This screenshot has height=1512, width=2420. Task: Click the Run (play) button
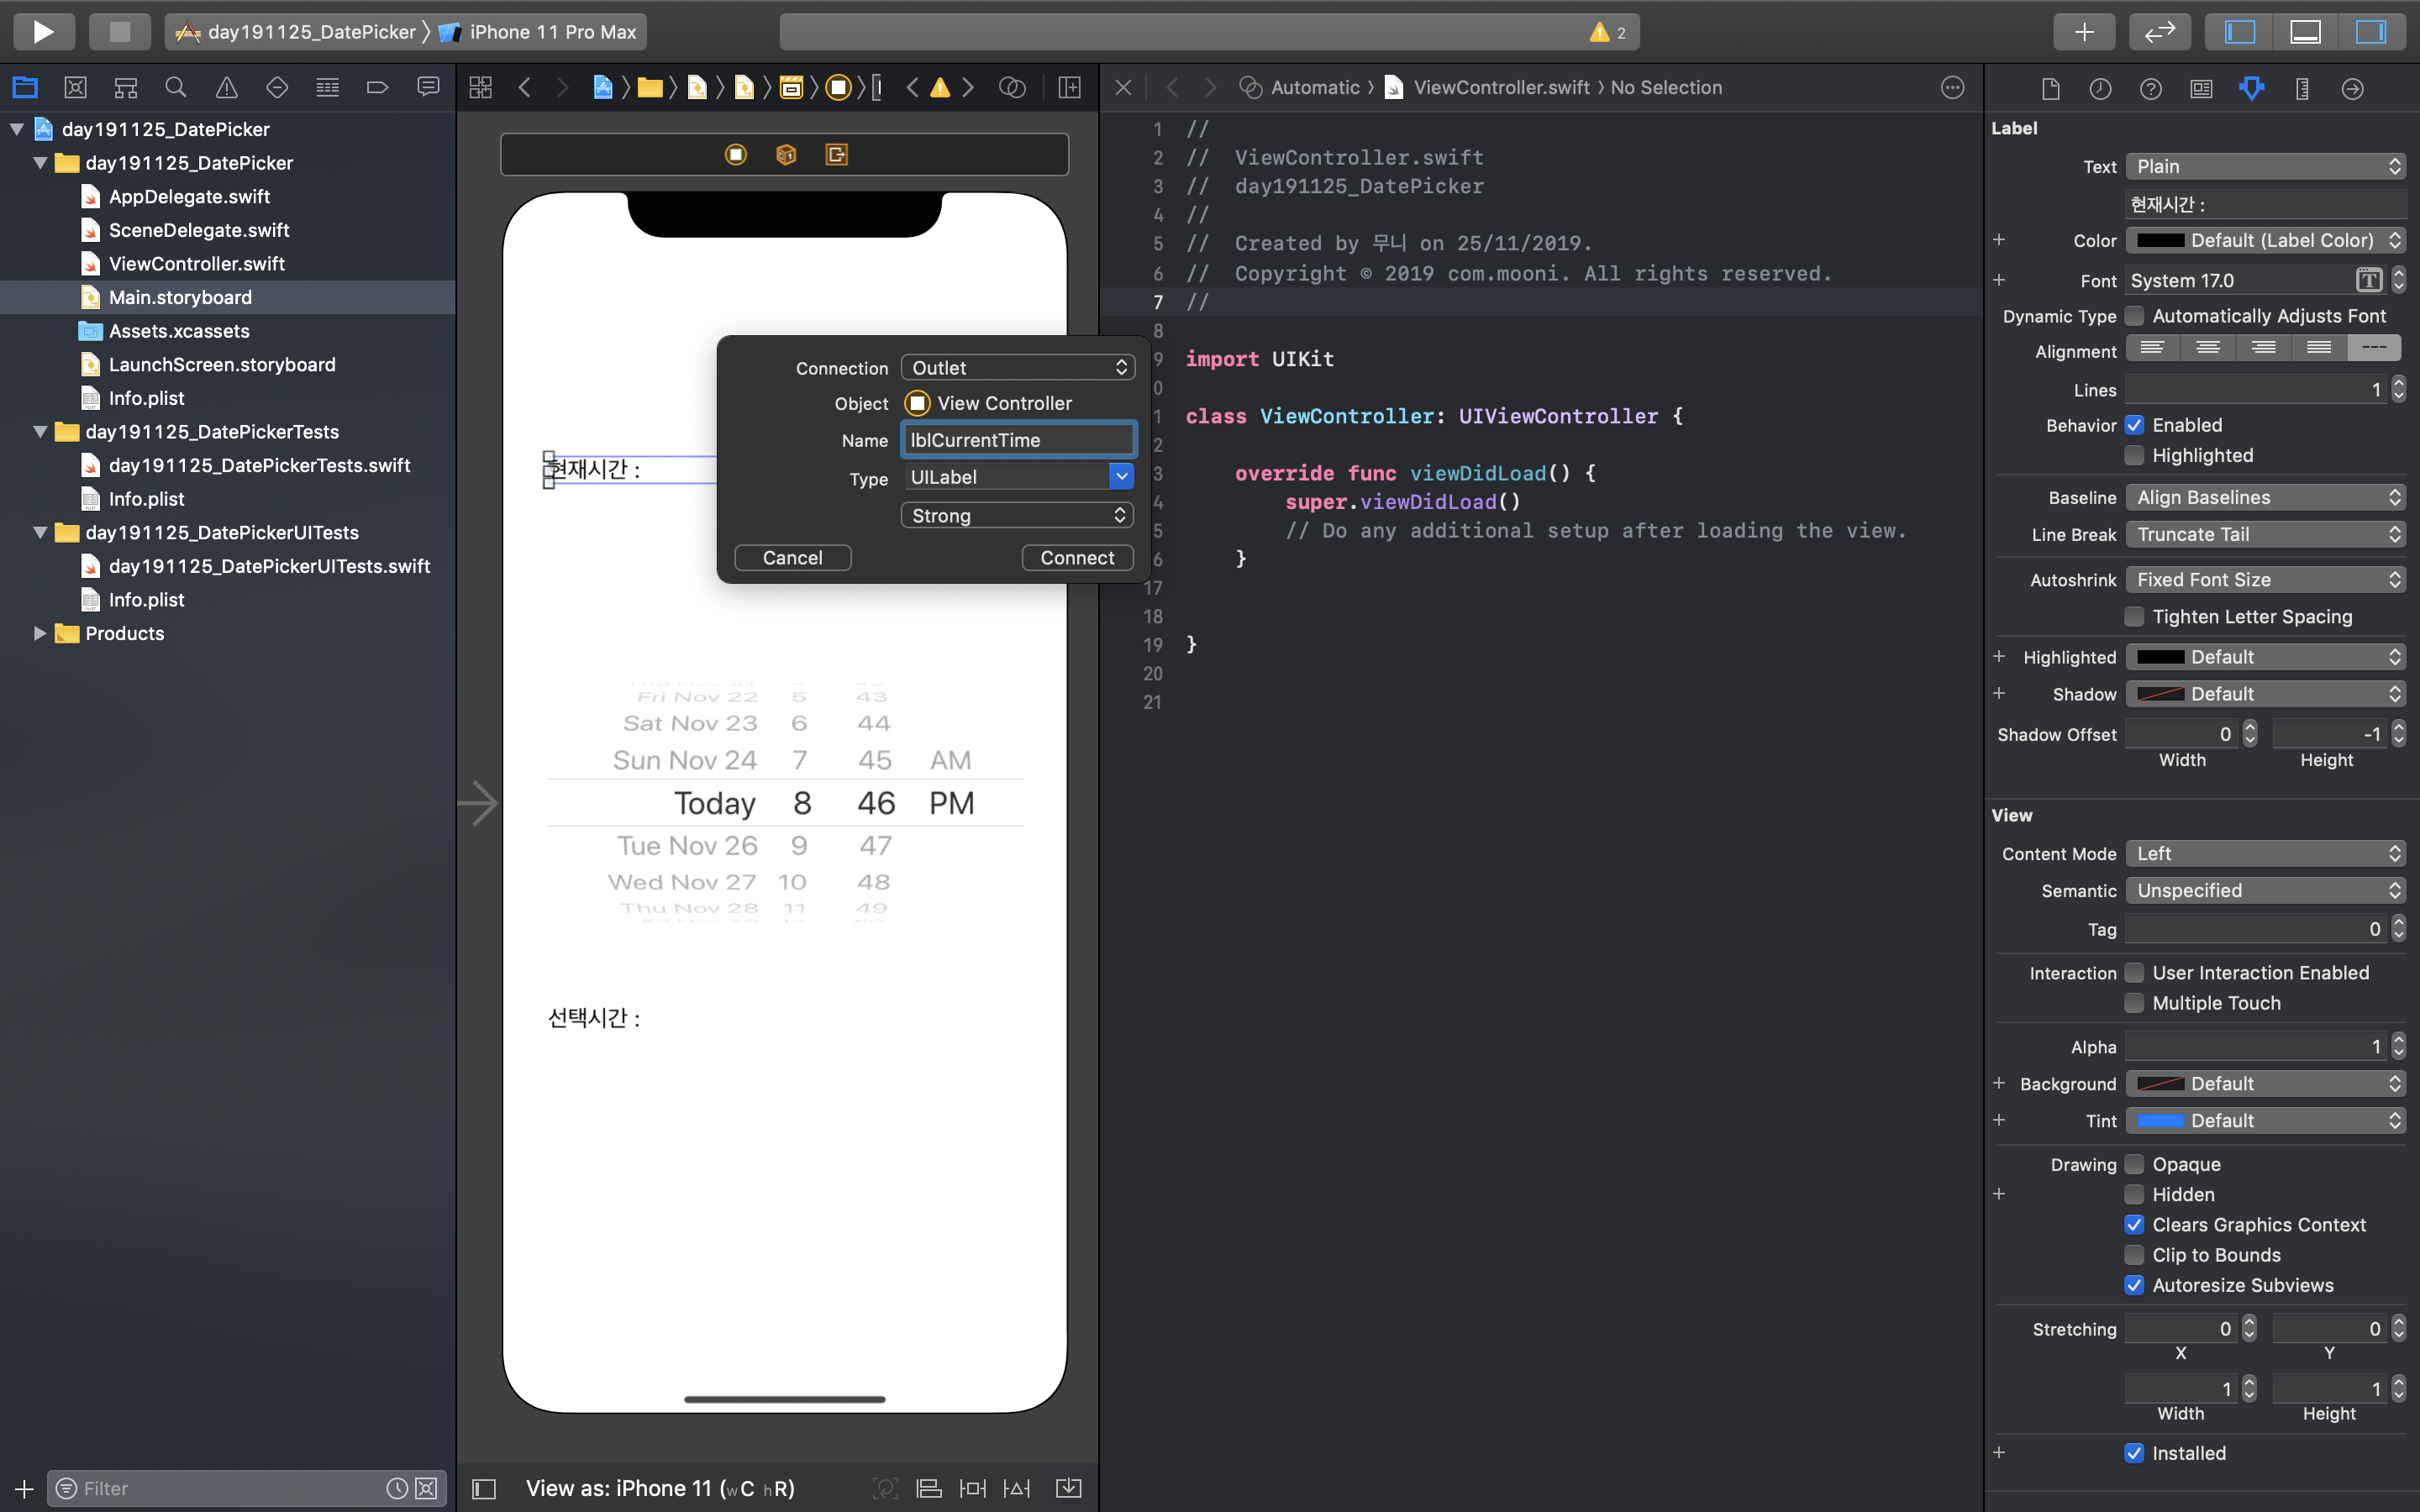(43, 31)
